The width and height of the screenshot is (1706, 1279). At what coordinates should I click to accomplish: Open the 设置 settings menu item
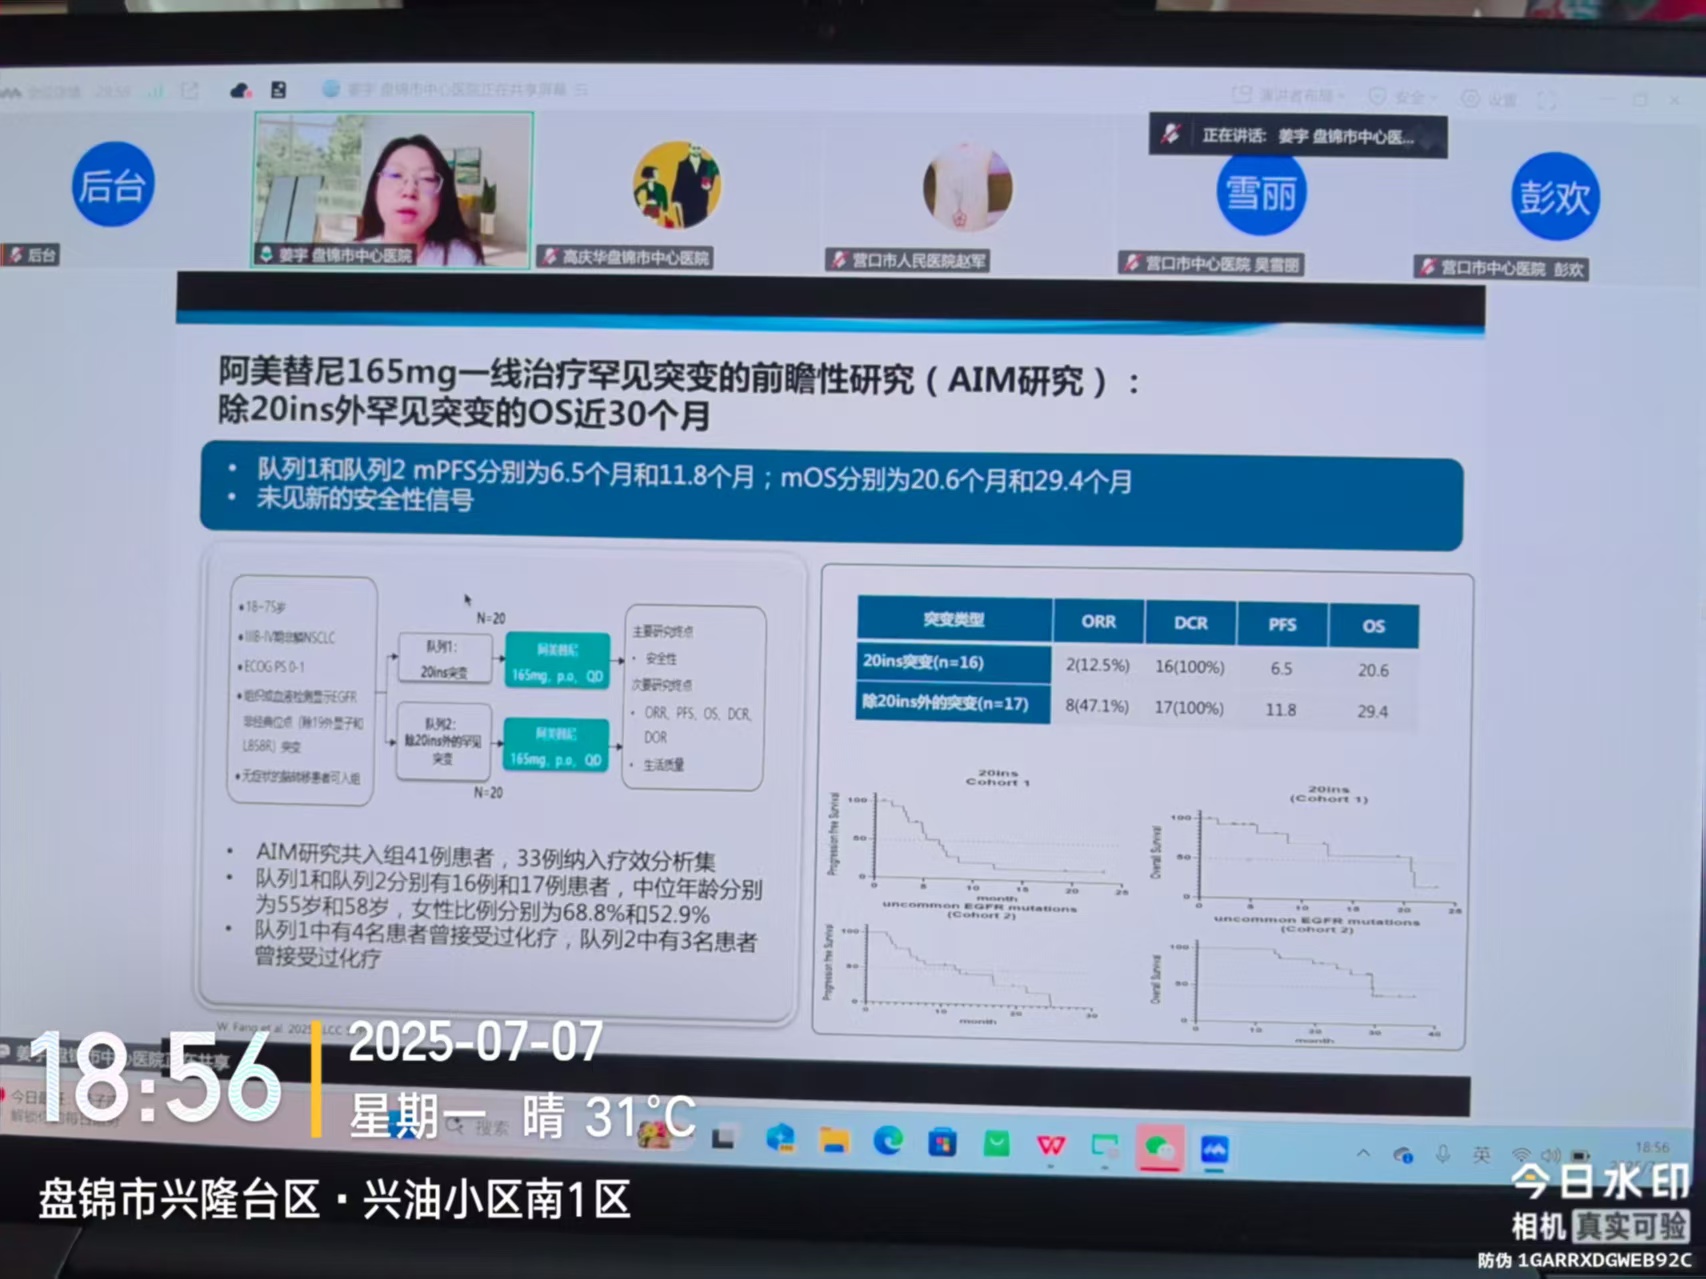[1490, 99]
